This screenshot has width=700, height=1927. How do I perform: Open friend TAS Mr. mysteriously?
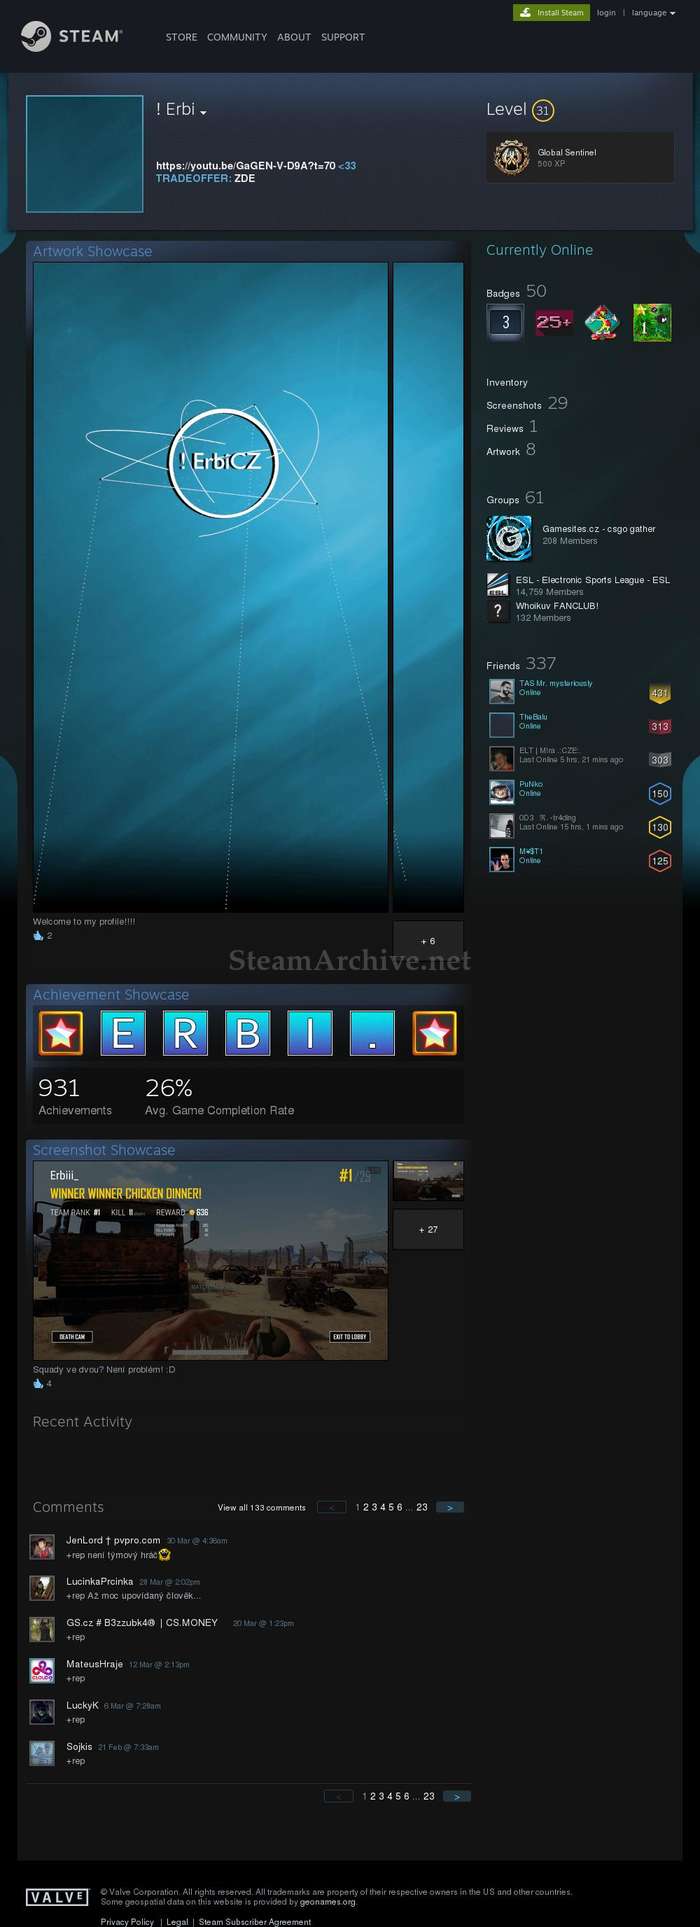[x=556, y=684]
